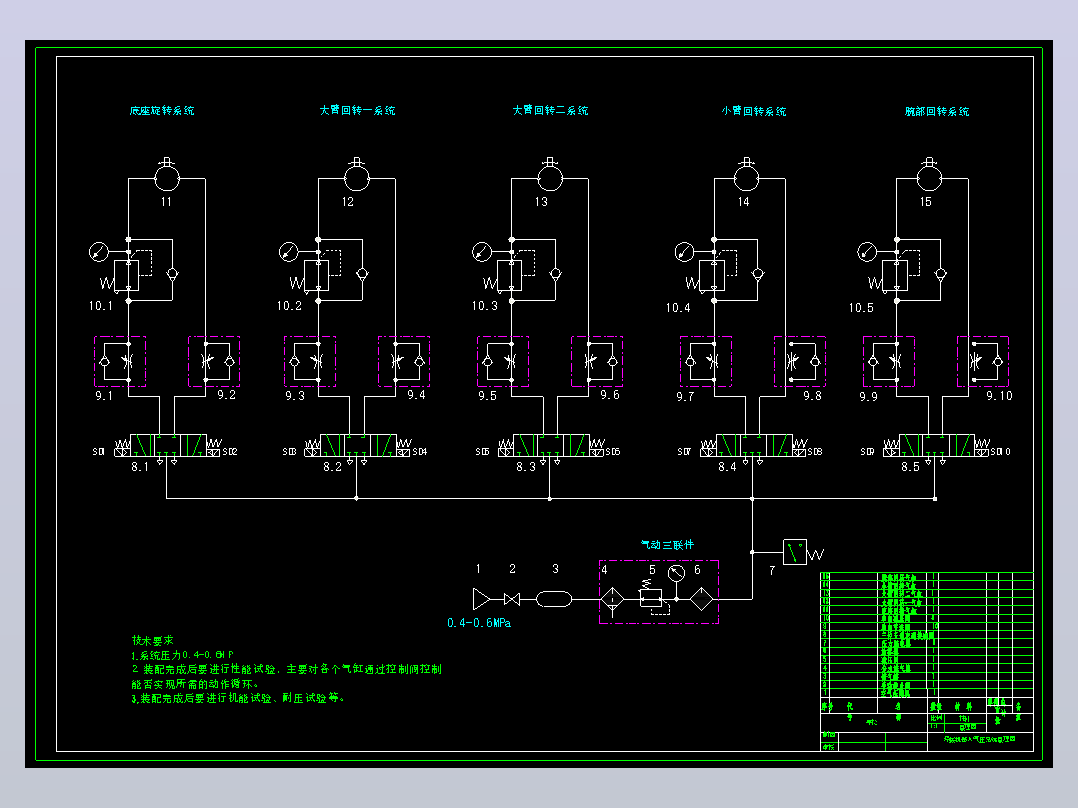Select the solenoid label SD4

pos(419,452)
